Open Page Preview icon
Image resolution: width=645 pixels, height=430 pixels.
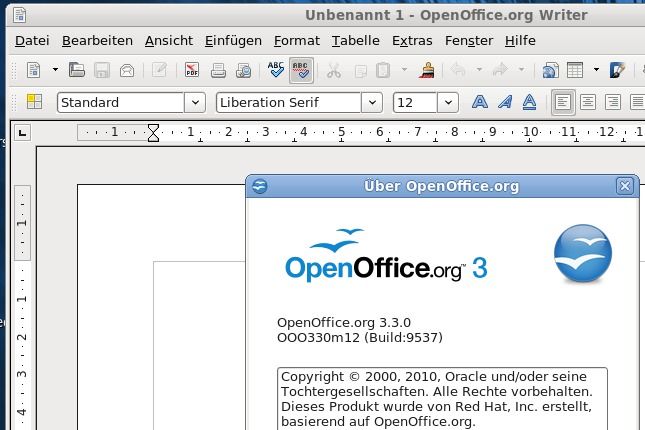tap(244, 70)
